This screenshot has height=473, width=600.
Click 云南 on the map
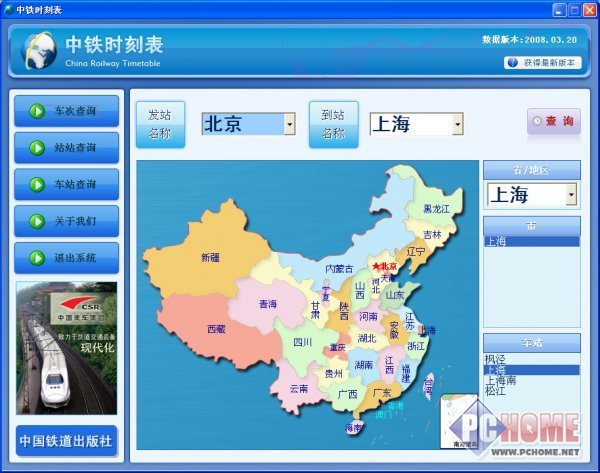click(299, 389)
